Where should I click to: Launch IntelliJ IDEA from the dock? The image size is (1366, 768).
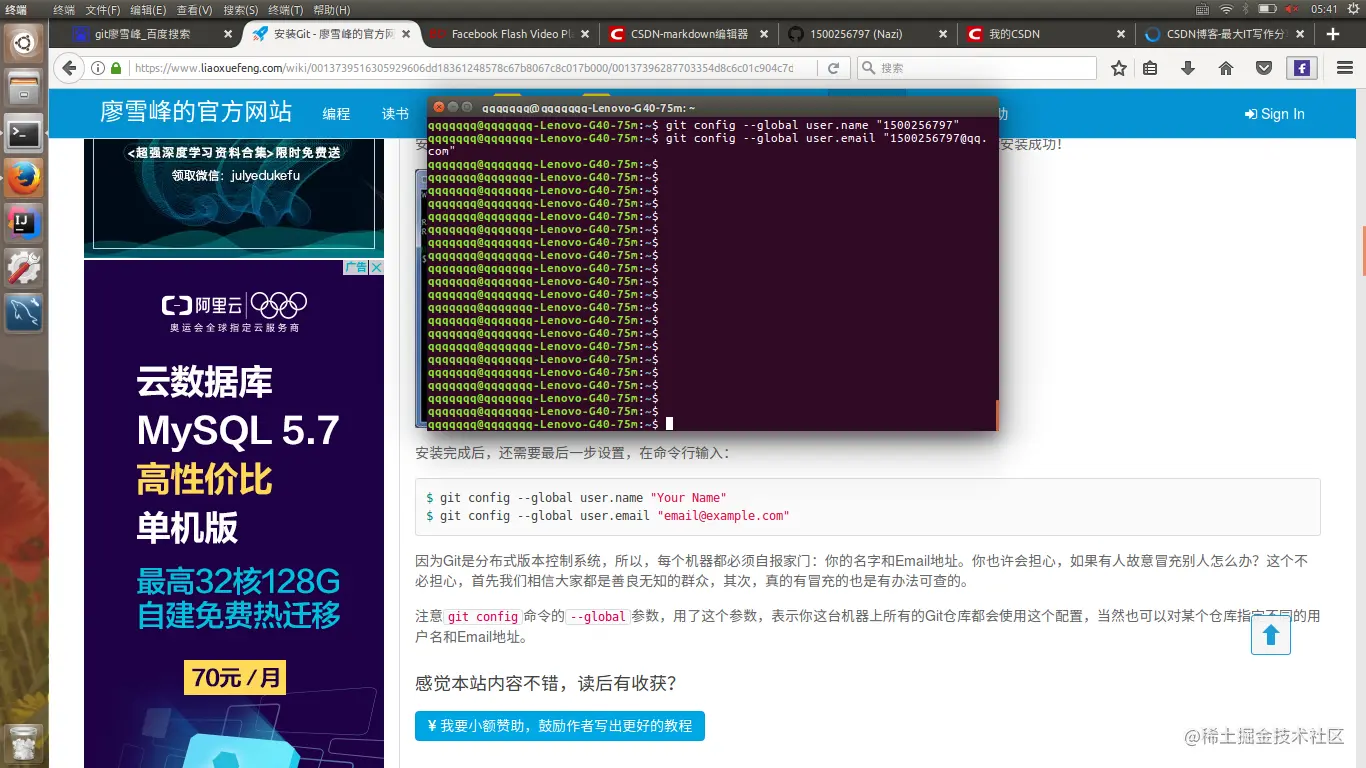click(x=24, y=224)
